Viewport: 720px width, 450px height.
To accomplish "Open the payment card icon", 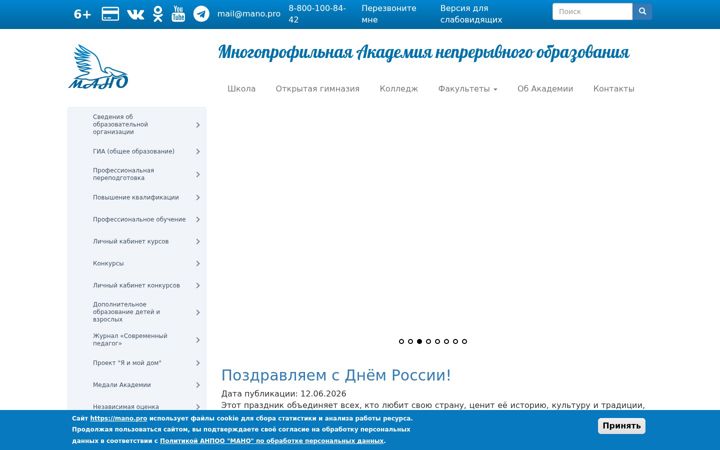I will (110, 14).
